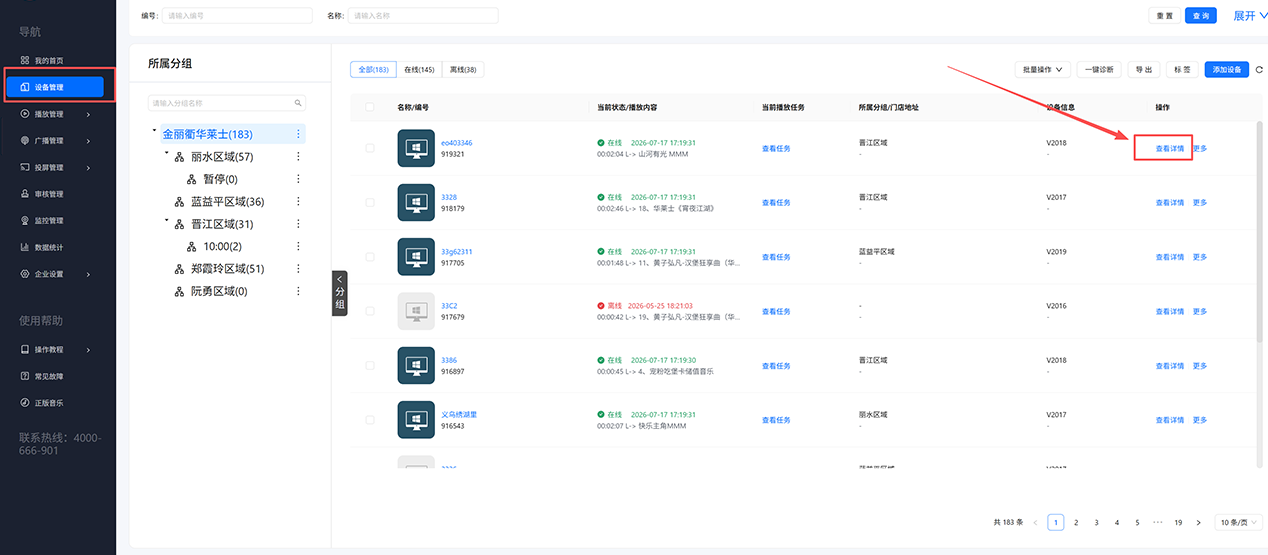This screenshot has width=1268, height=555.
Task: Expand the 投屏管理 menu
Action: [55, 167]
